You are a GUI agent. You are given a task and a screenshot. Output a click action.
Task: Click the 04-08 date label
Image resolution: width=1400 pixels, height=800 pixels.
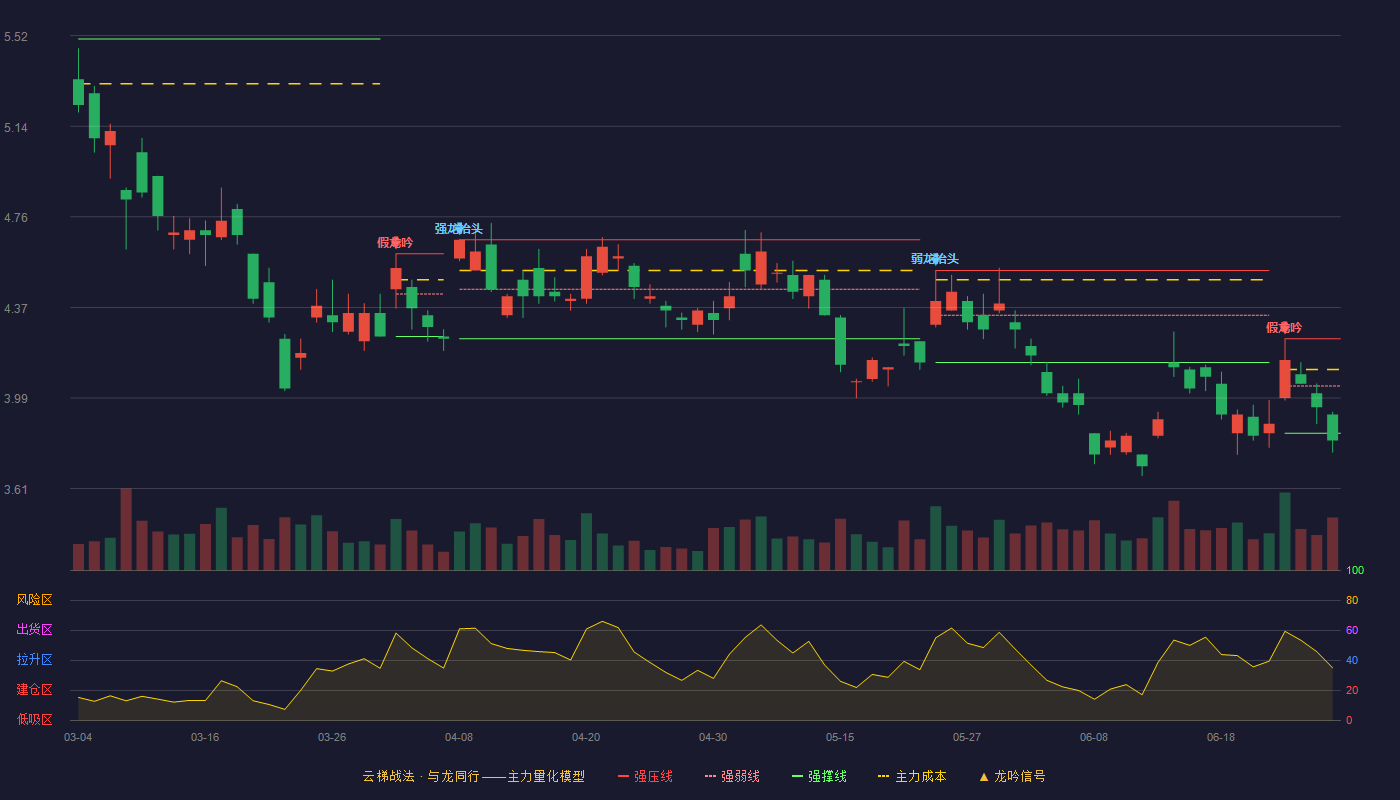[x=459, y=737]
